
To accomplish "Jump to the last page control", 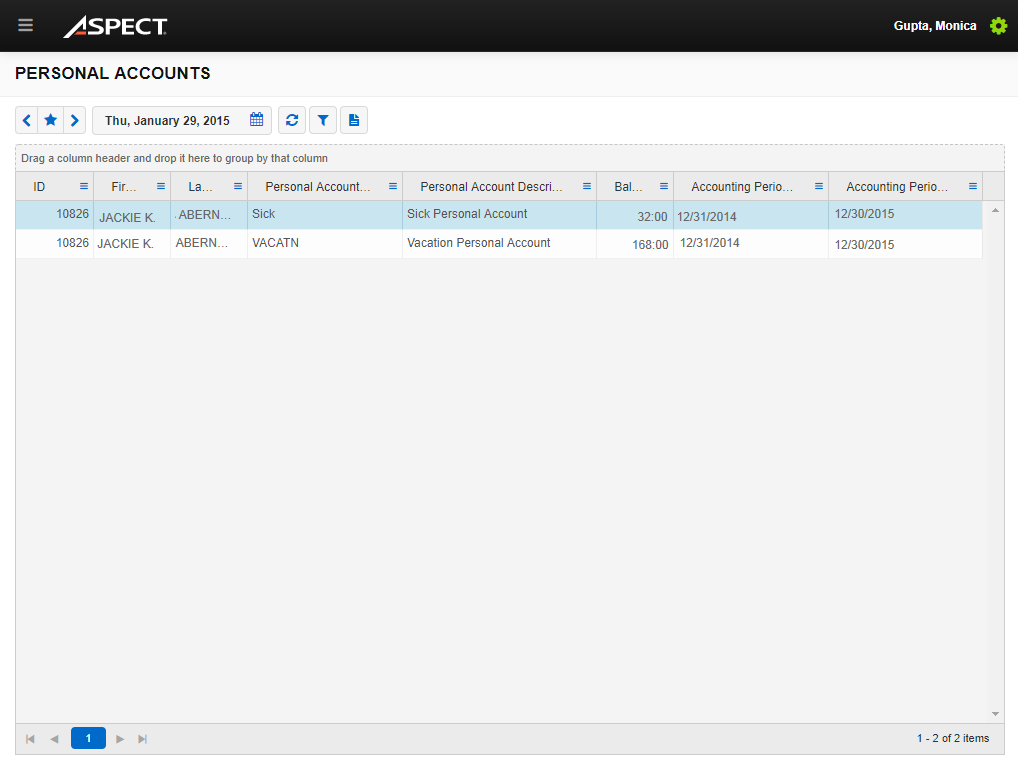I will coord(142,738).
